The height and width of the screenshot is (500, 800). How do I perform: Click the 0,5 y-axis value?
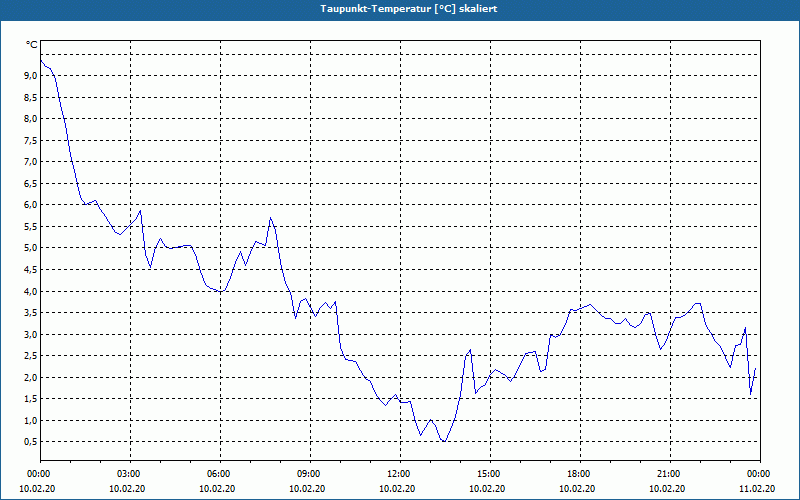(31, 442)
